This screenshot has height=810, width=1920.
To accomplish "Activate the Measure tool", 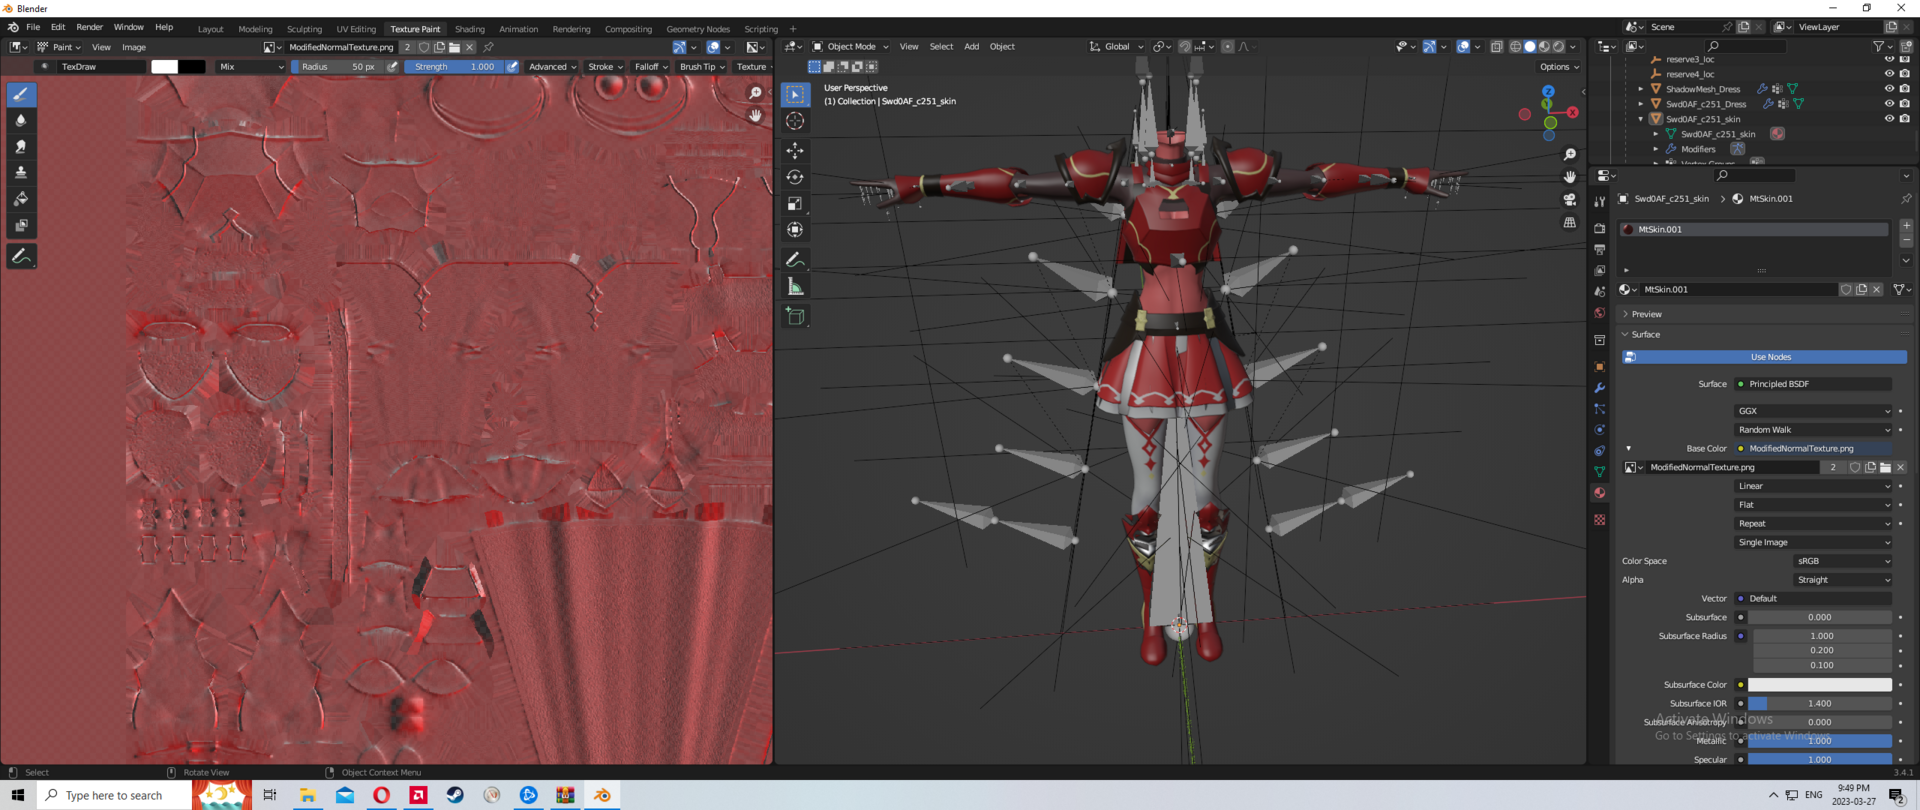I will [795, 287].
